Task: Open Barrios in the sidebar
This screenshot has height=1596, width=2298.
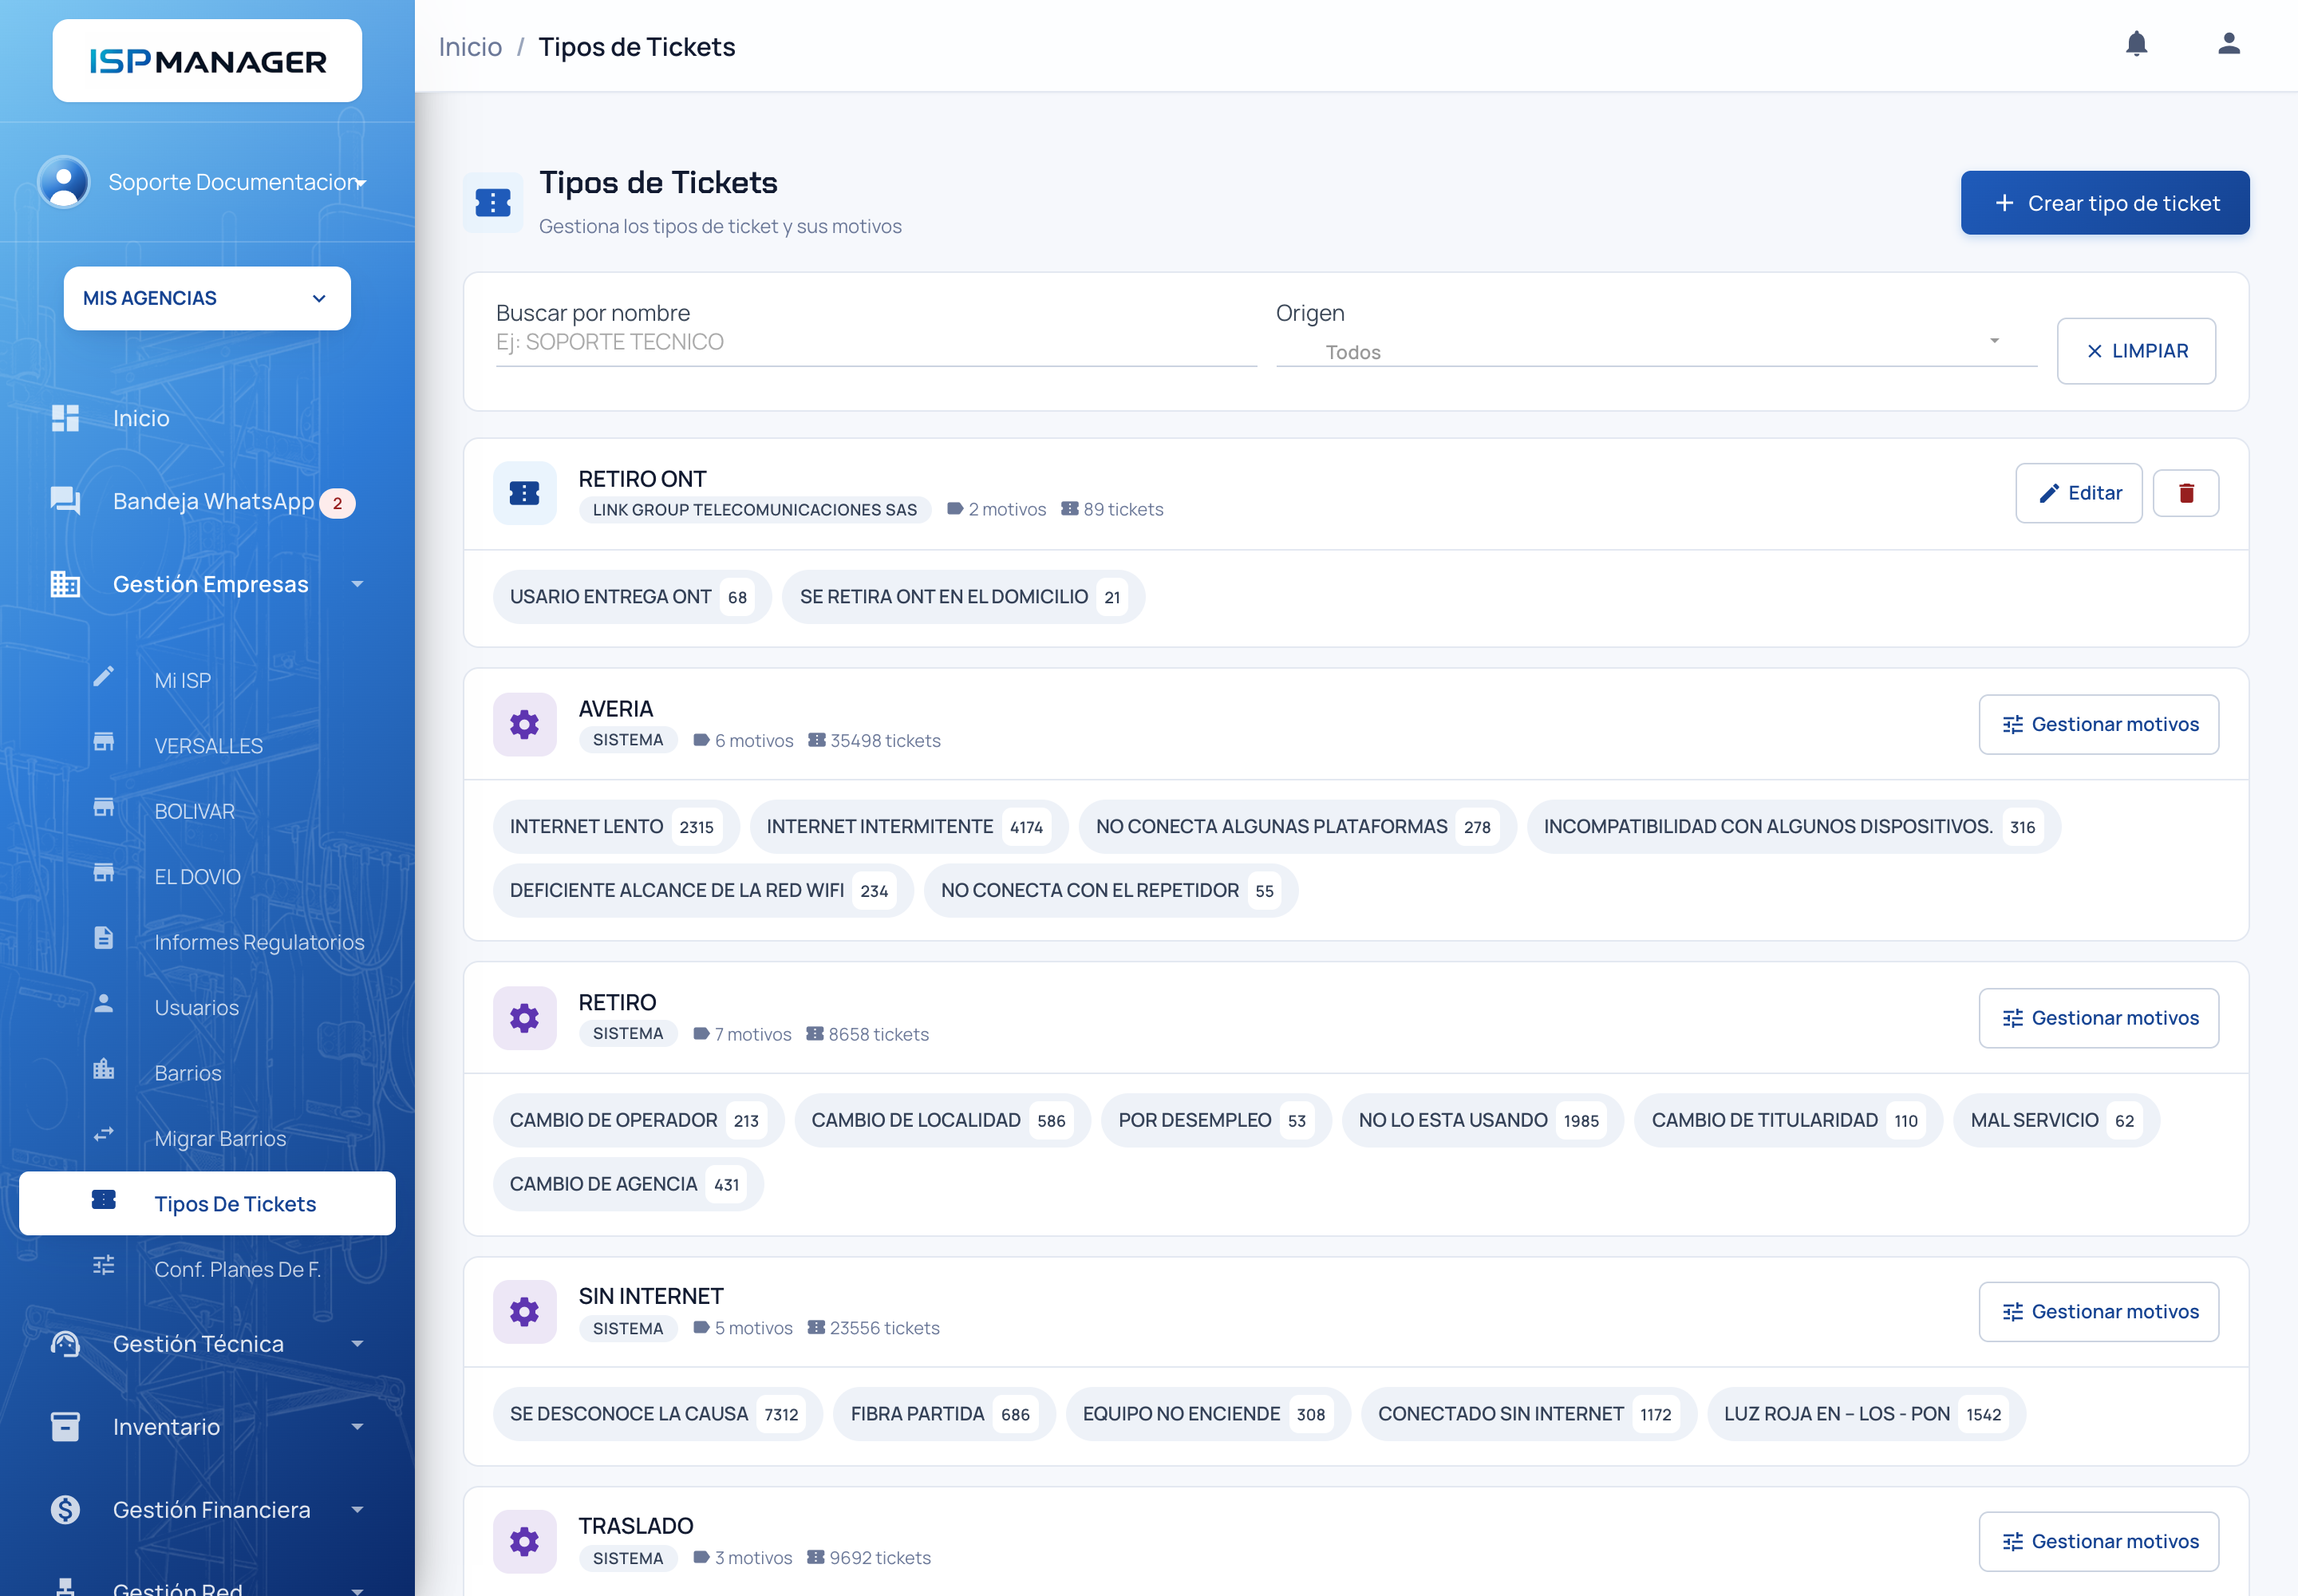Action: coord(208,1073)
